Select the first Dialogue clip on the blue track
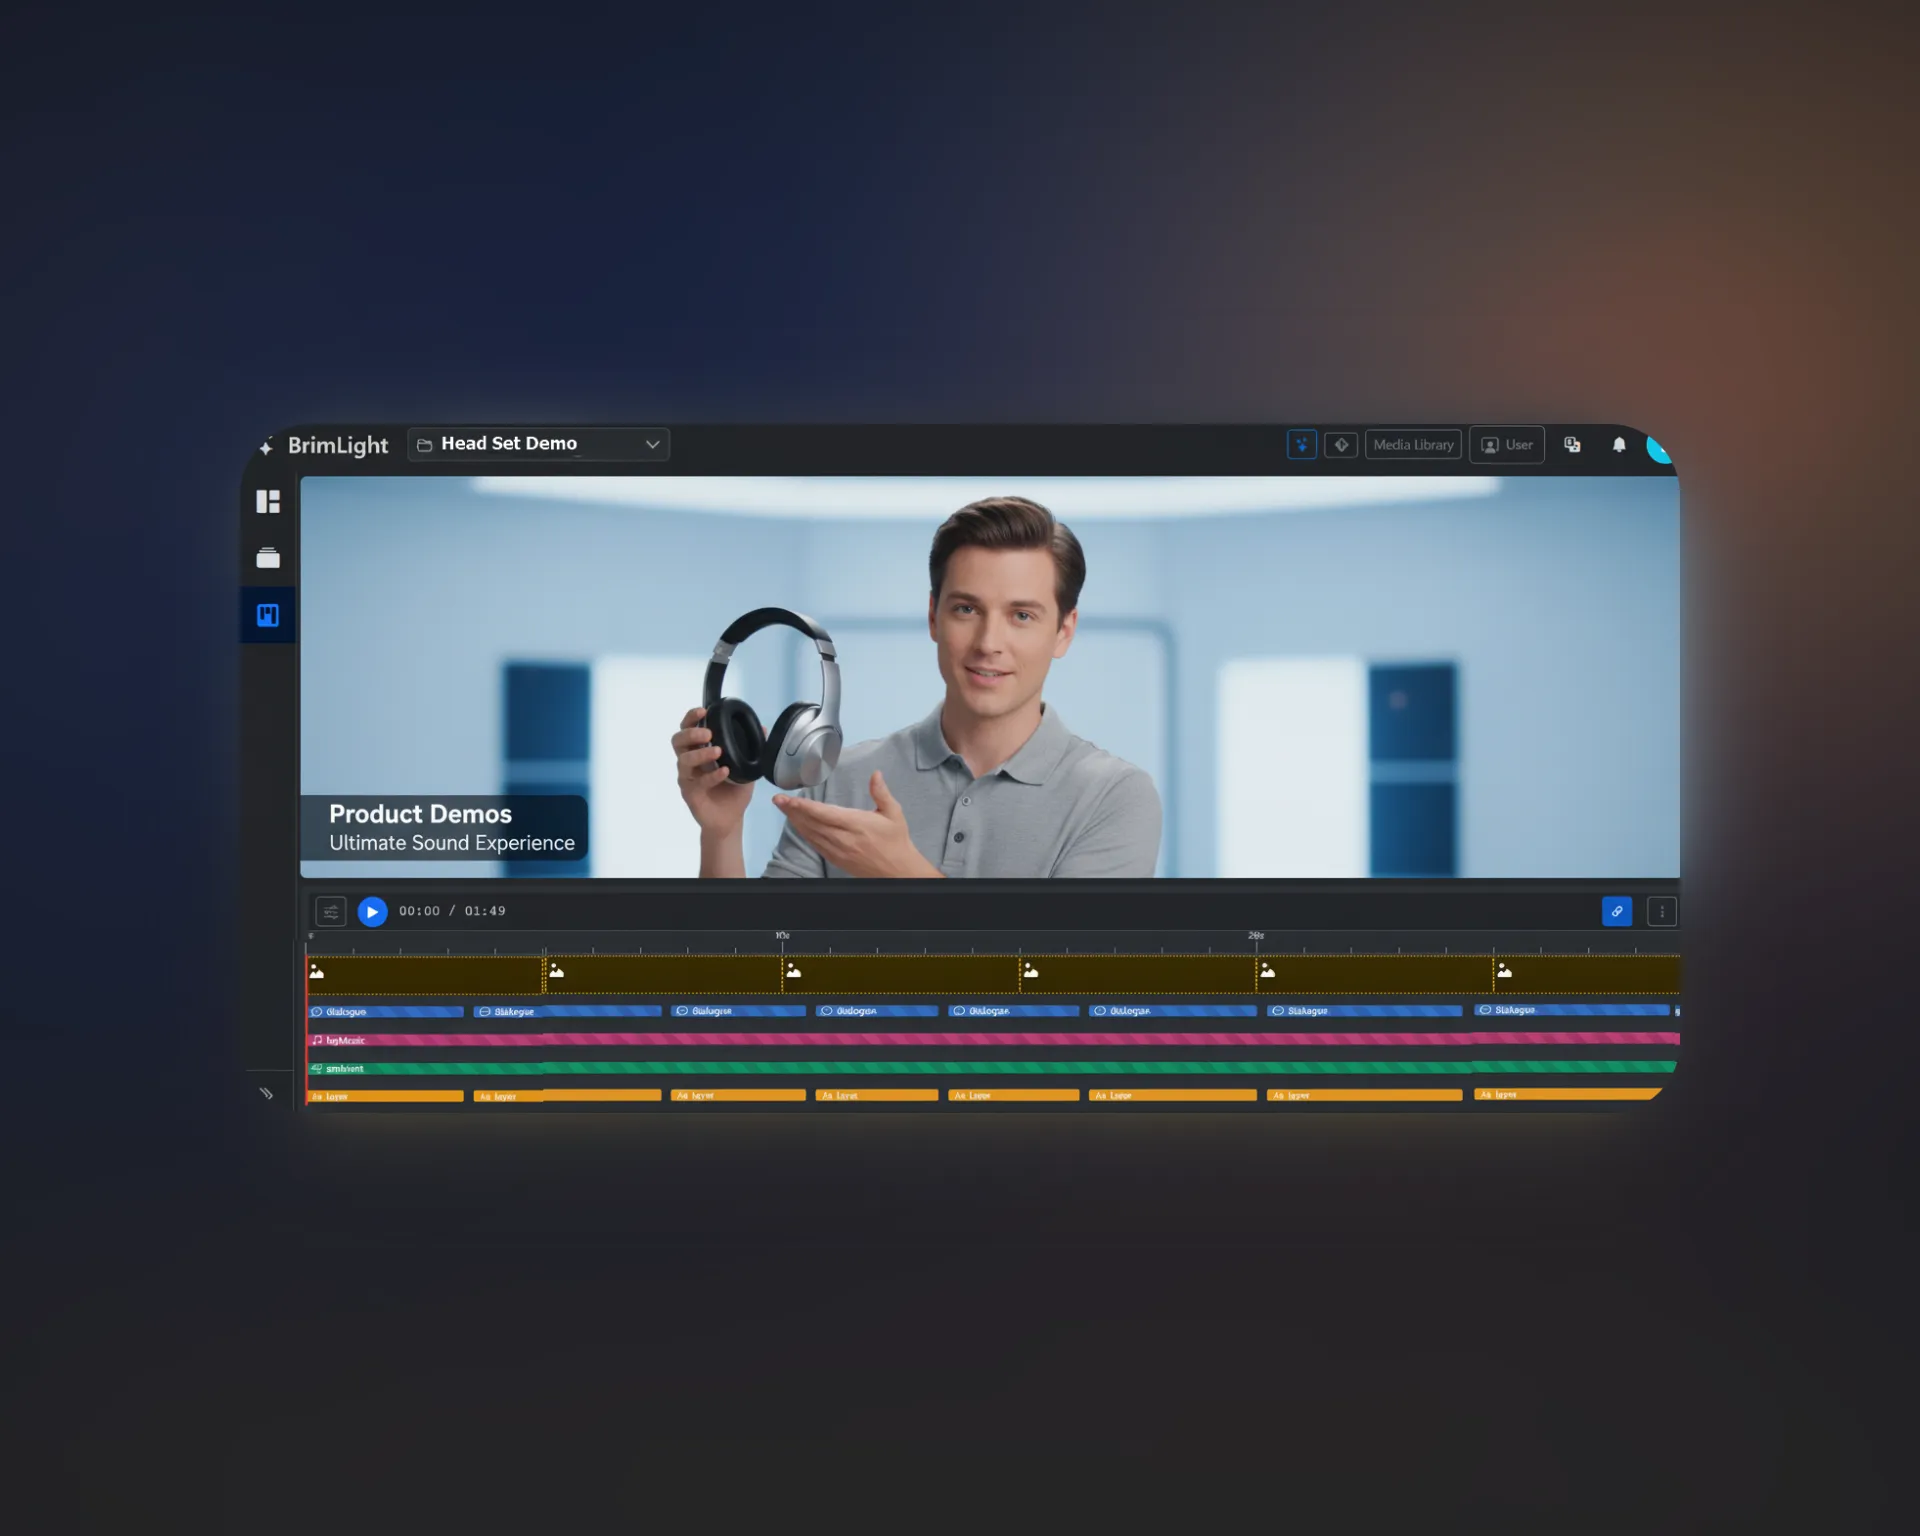The image size is (1920, 1536). (x=385, y=1011)
